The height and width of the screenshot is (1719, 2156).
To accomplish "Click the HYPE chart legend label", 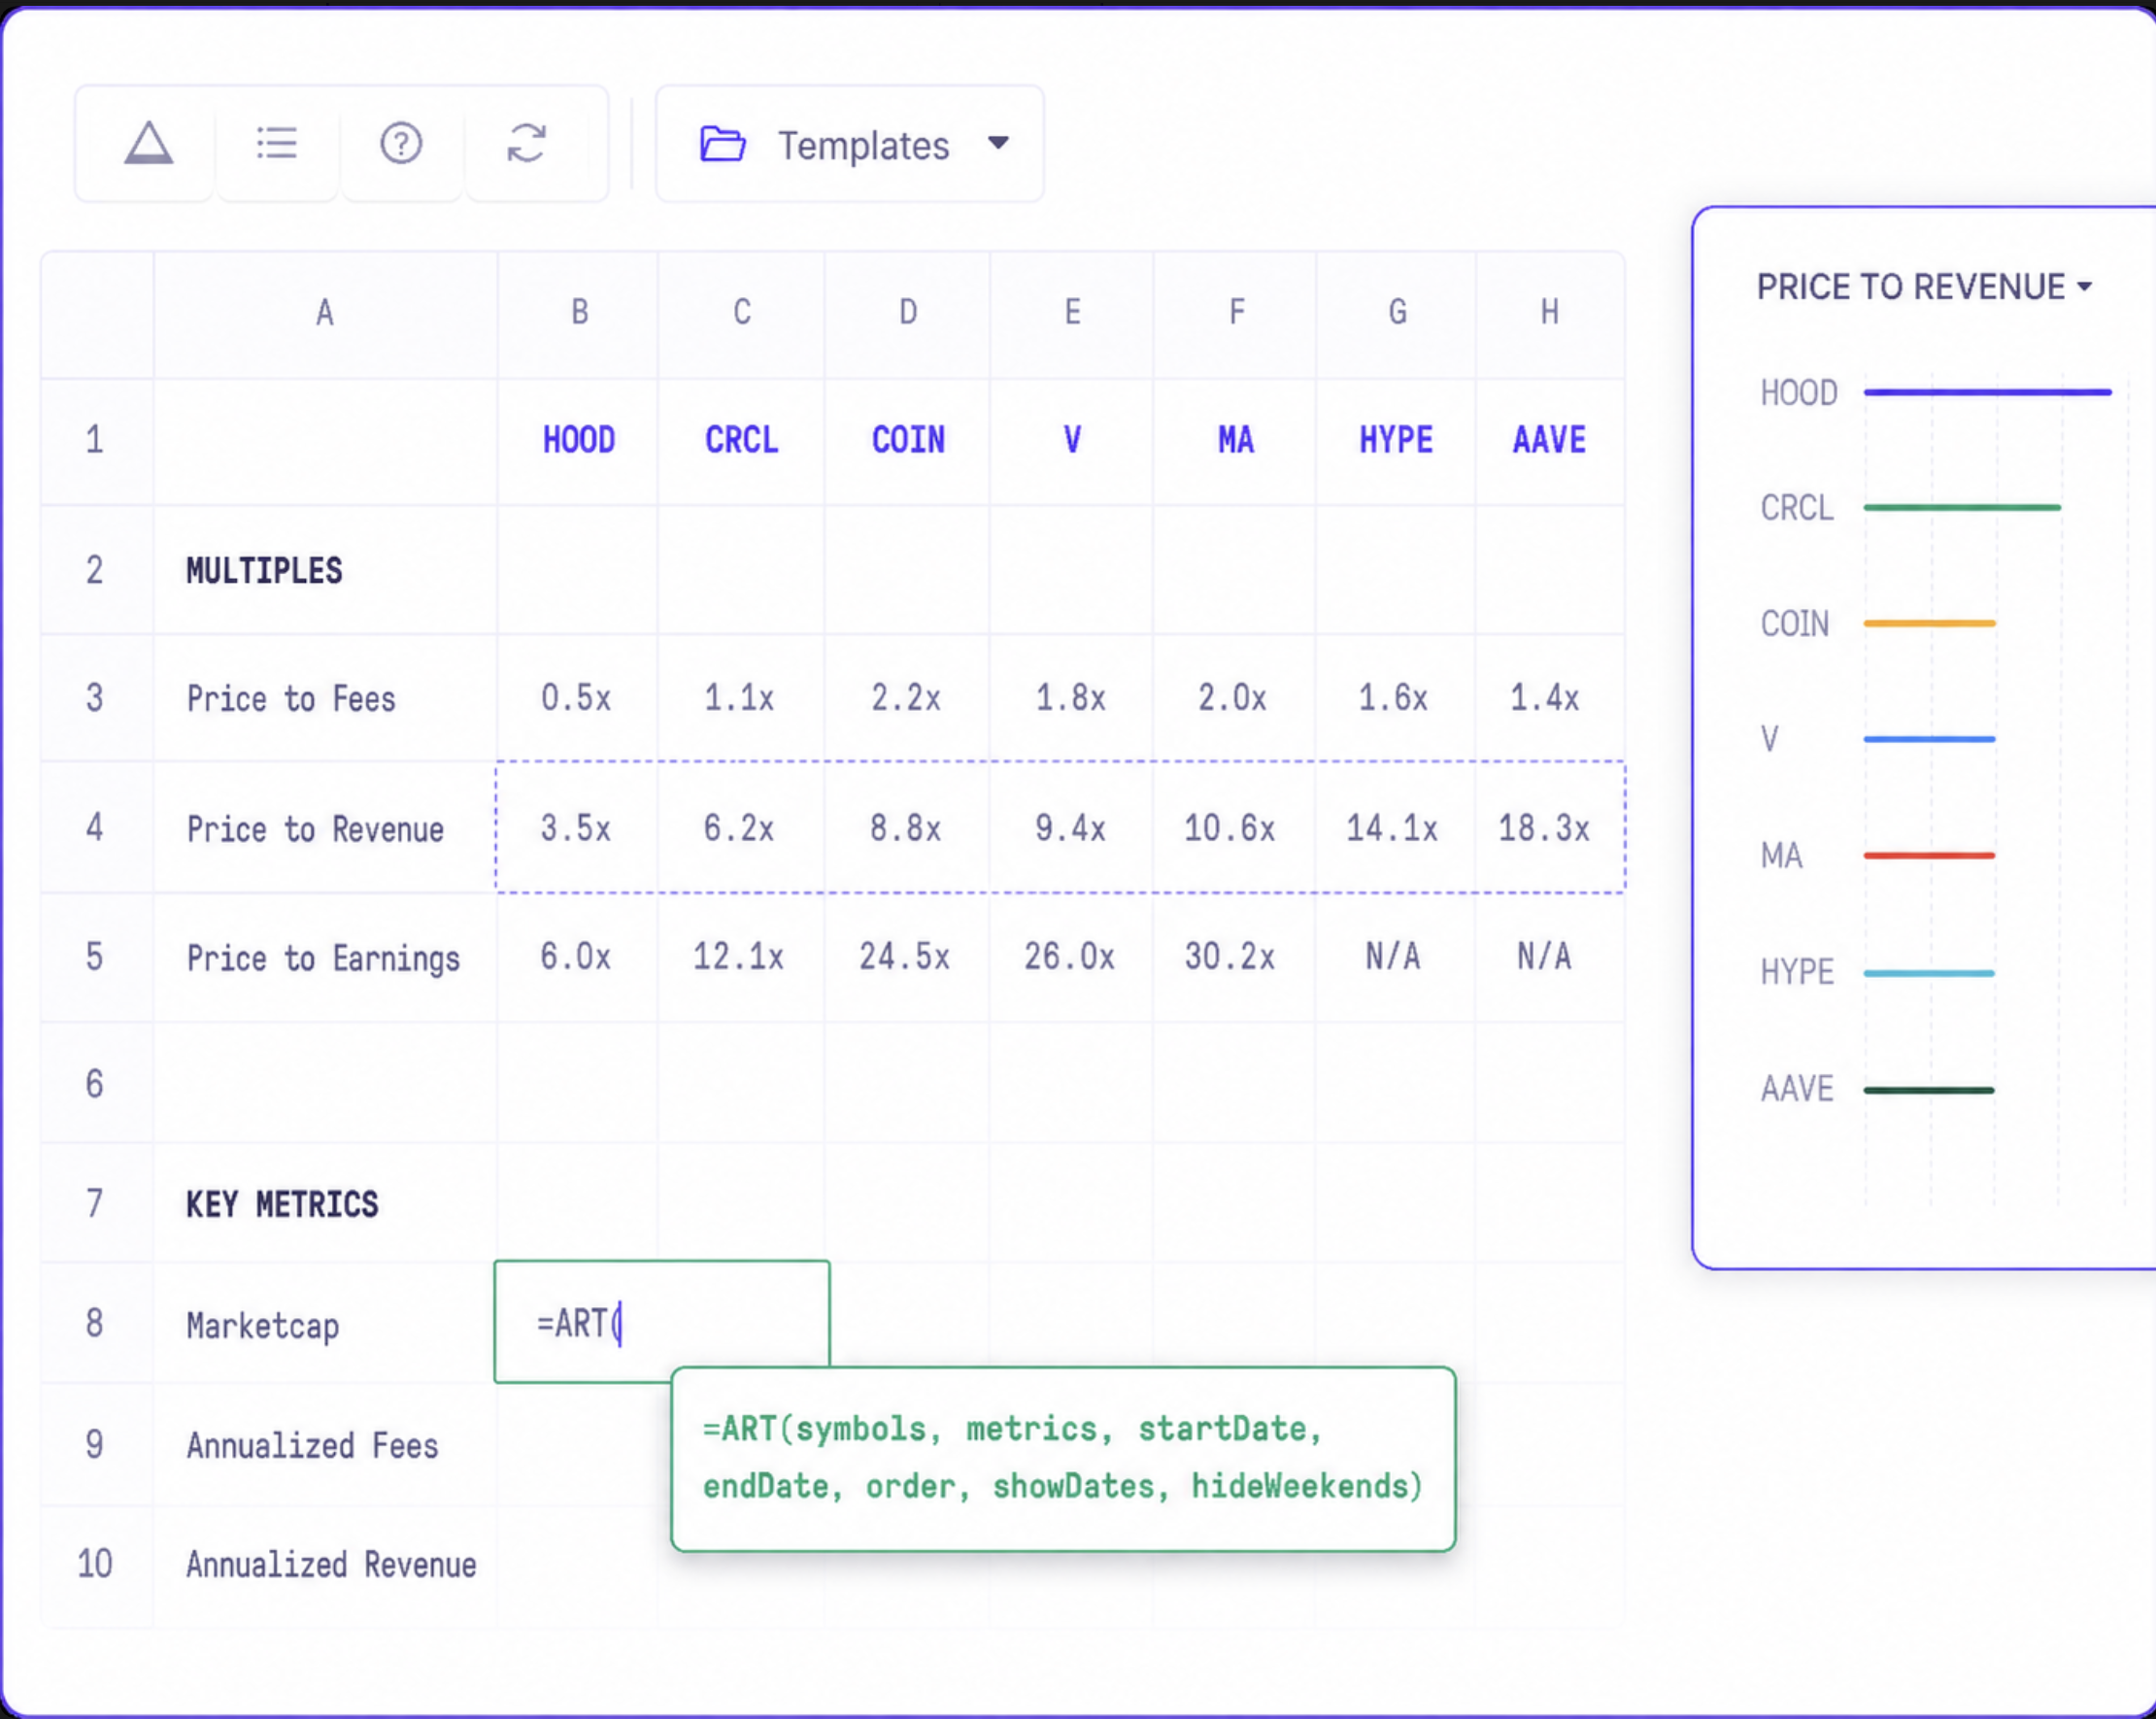I will [1797, 972].
